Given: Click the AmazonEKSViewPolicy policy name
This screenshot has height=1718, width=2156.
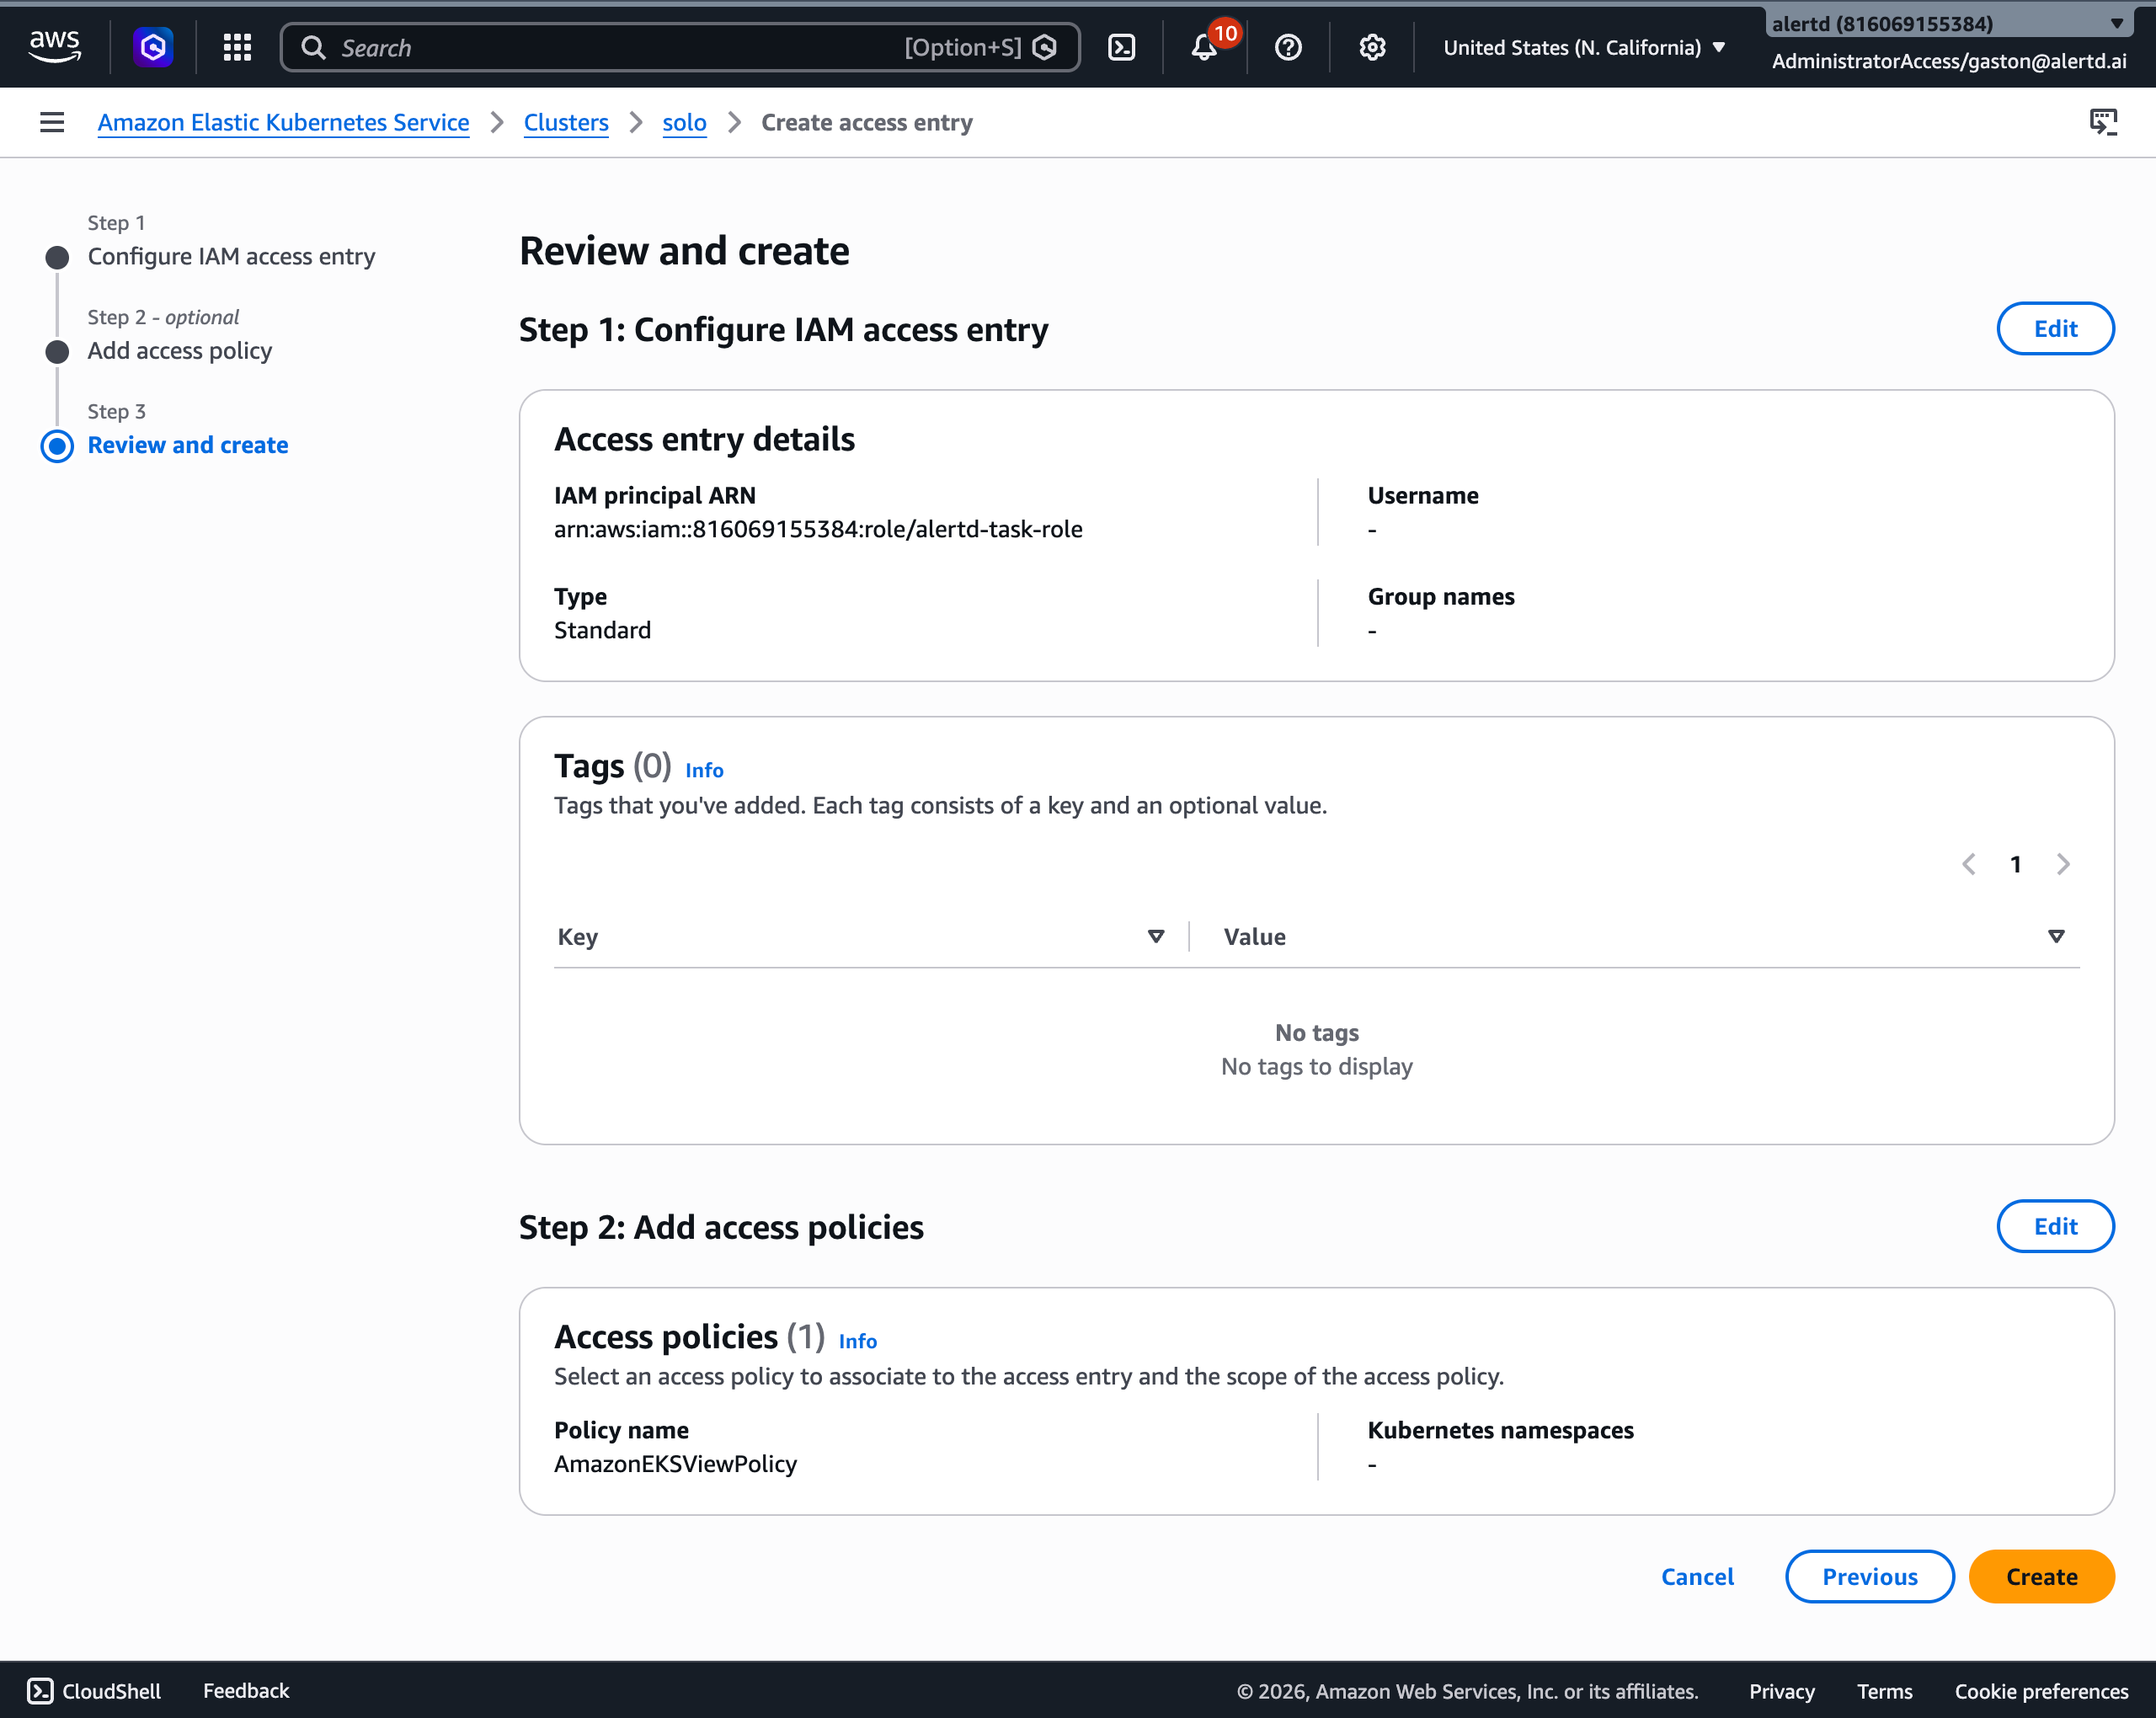Looking at the screenshot, I should click(675, 1463).
